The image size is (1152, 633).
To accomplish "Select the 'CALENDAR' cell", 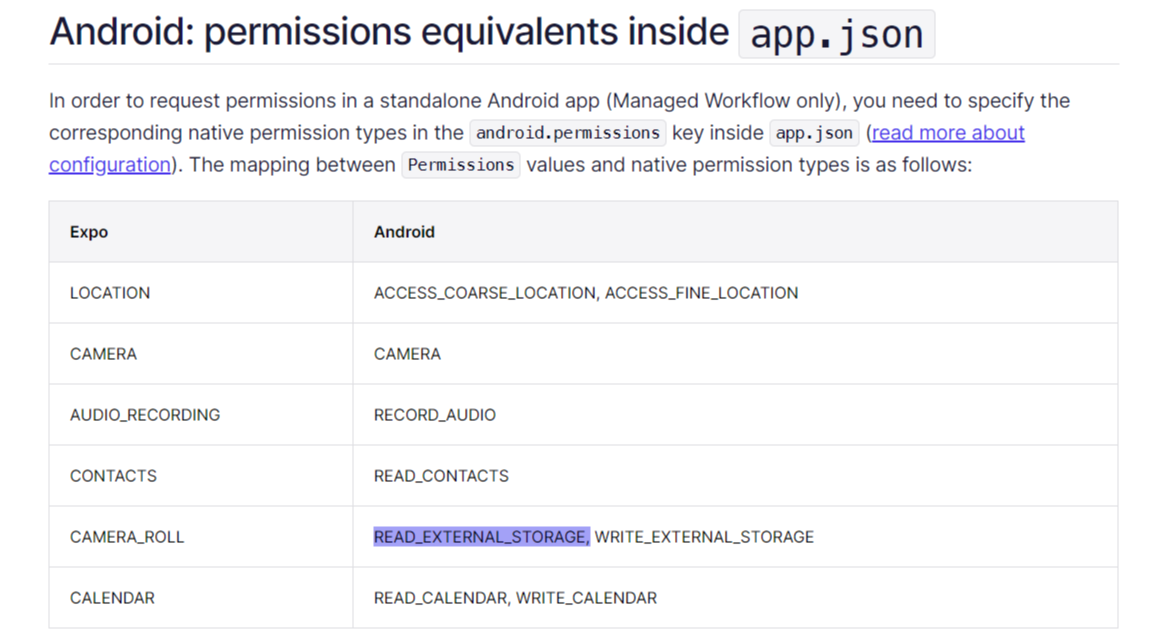I will coord(201,598).
